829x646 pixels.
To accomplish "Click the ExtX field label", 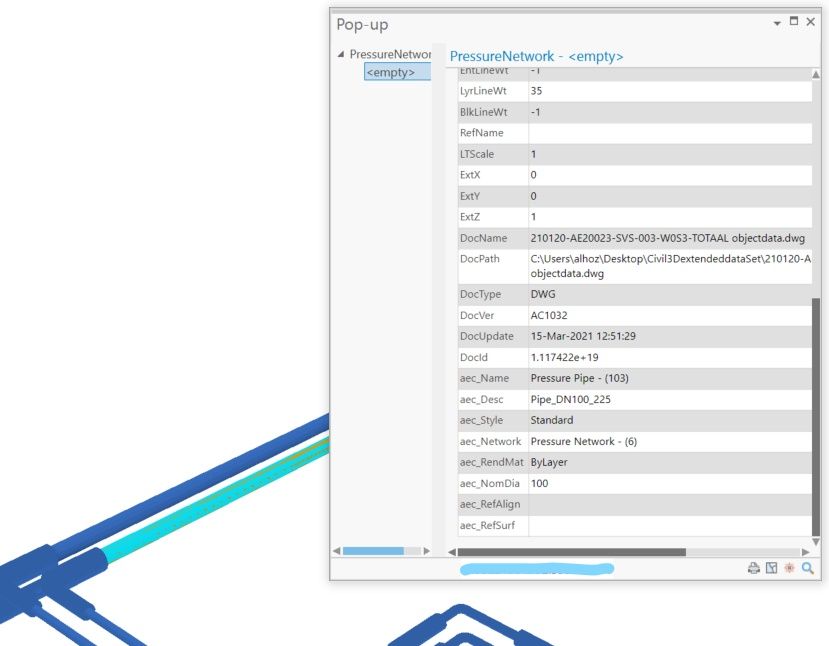I will pos(470,175).
